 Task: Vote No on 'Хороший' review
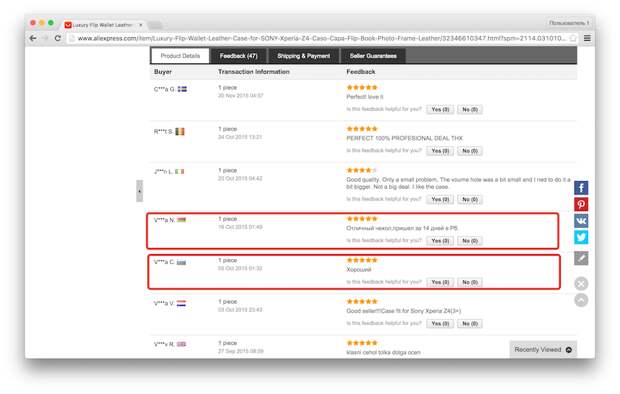(470, 282)
